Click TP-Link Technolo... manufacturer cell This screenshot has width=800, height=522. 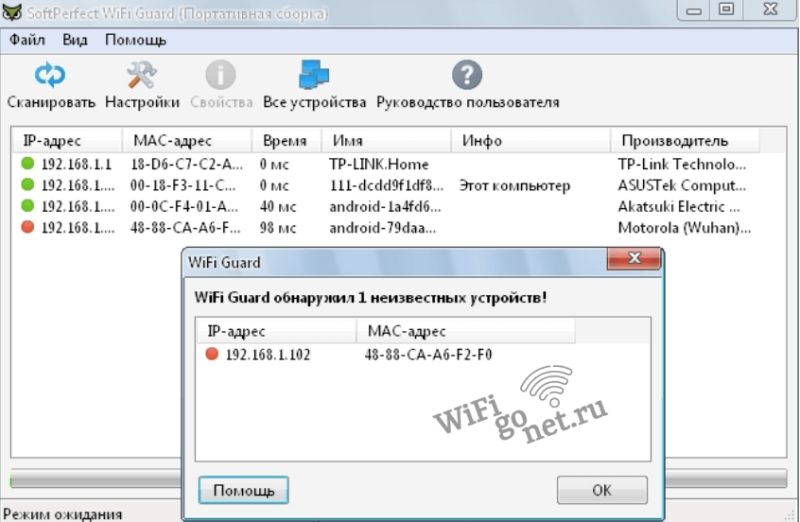pos(682,164)
